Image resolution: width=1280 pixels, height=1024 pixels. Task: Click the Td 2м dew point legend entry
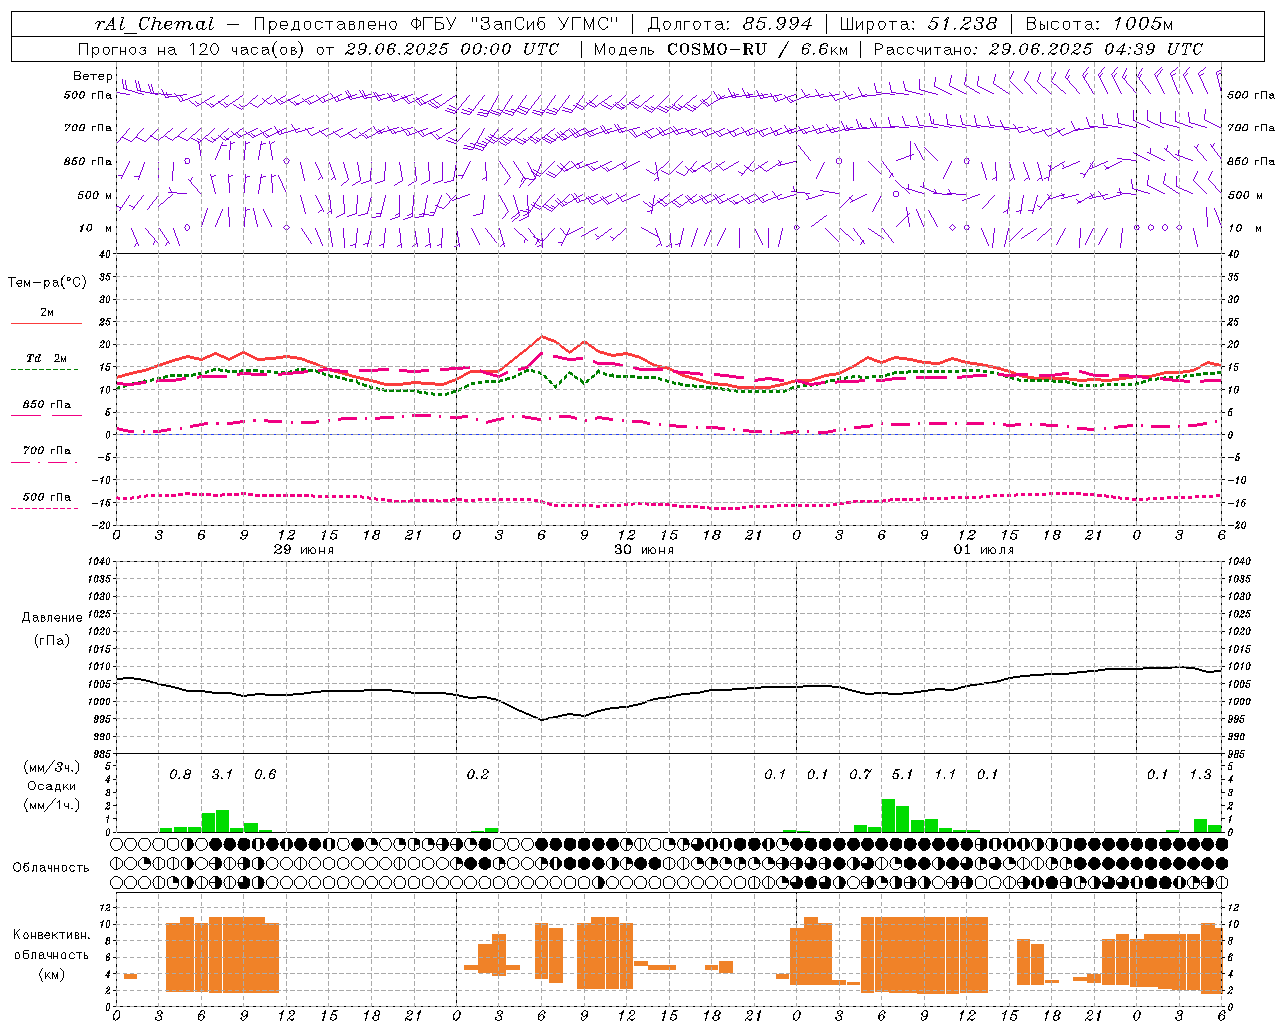(46, 358)
